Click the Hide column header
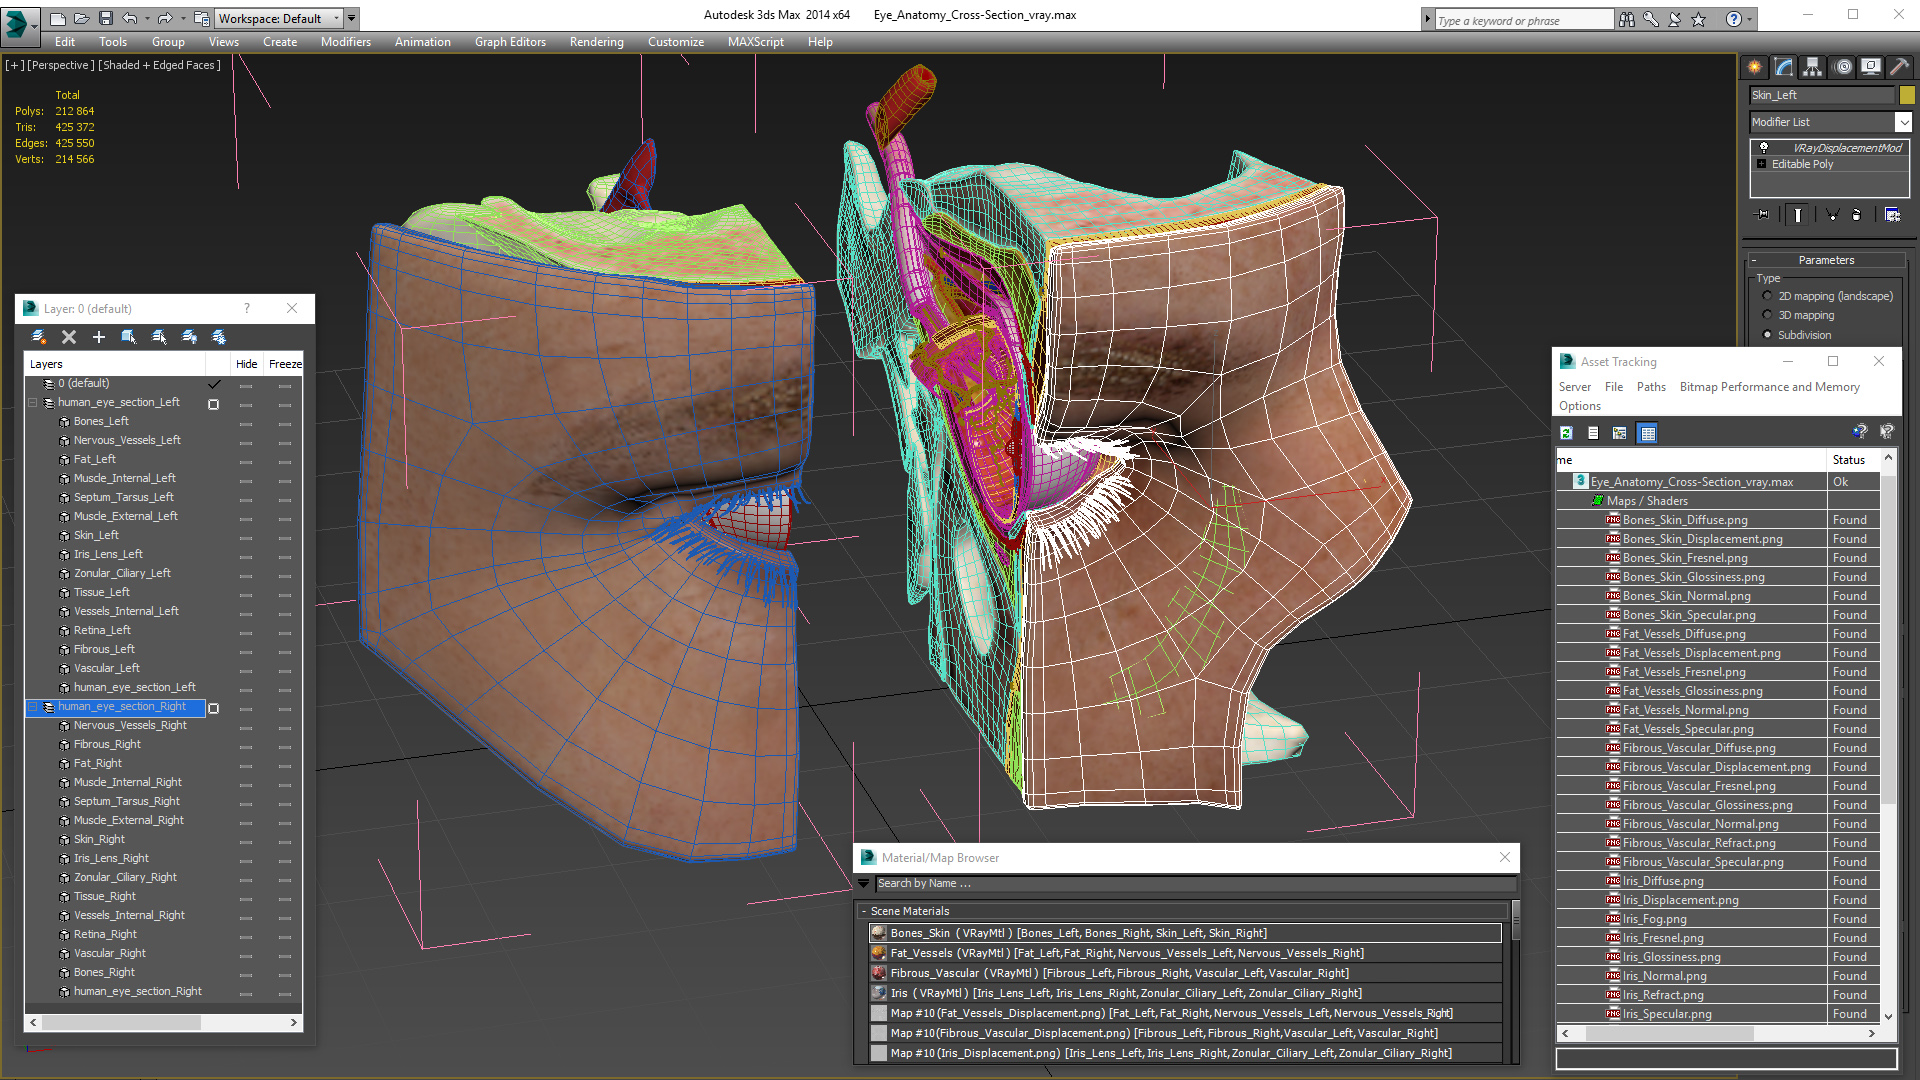The height and width of the screenshot is (1080, 1920). (x=246, y=364)
